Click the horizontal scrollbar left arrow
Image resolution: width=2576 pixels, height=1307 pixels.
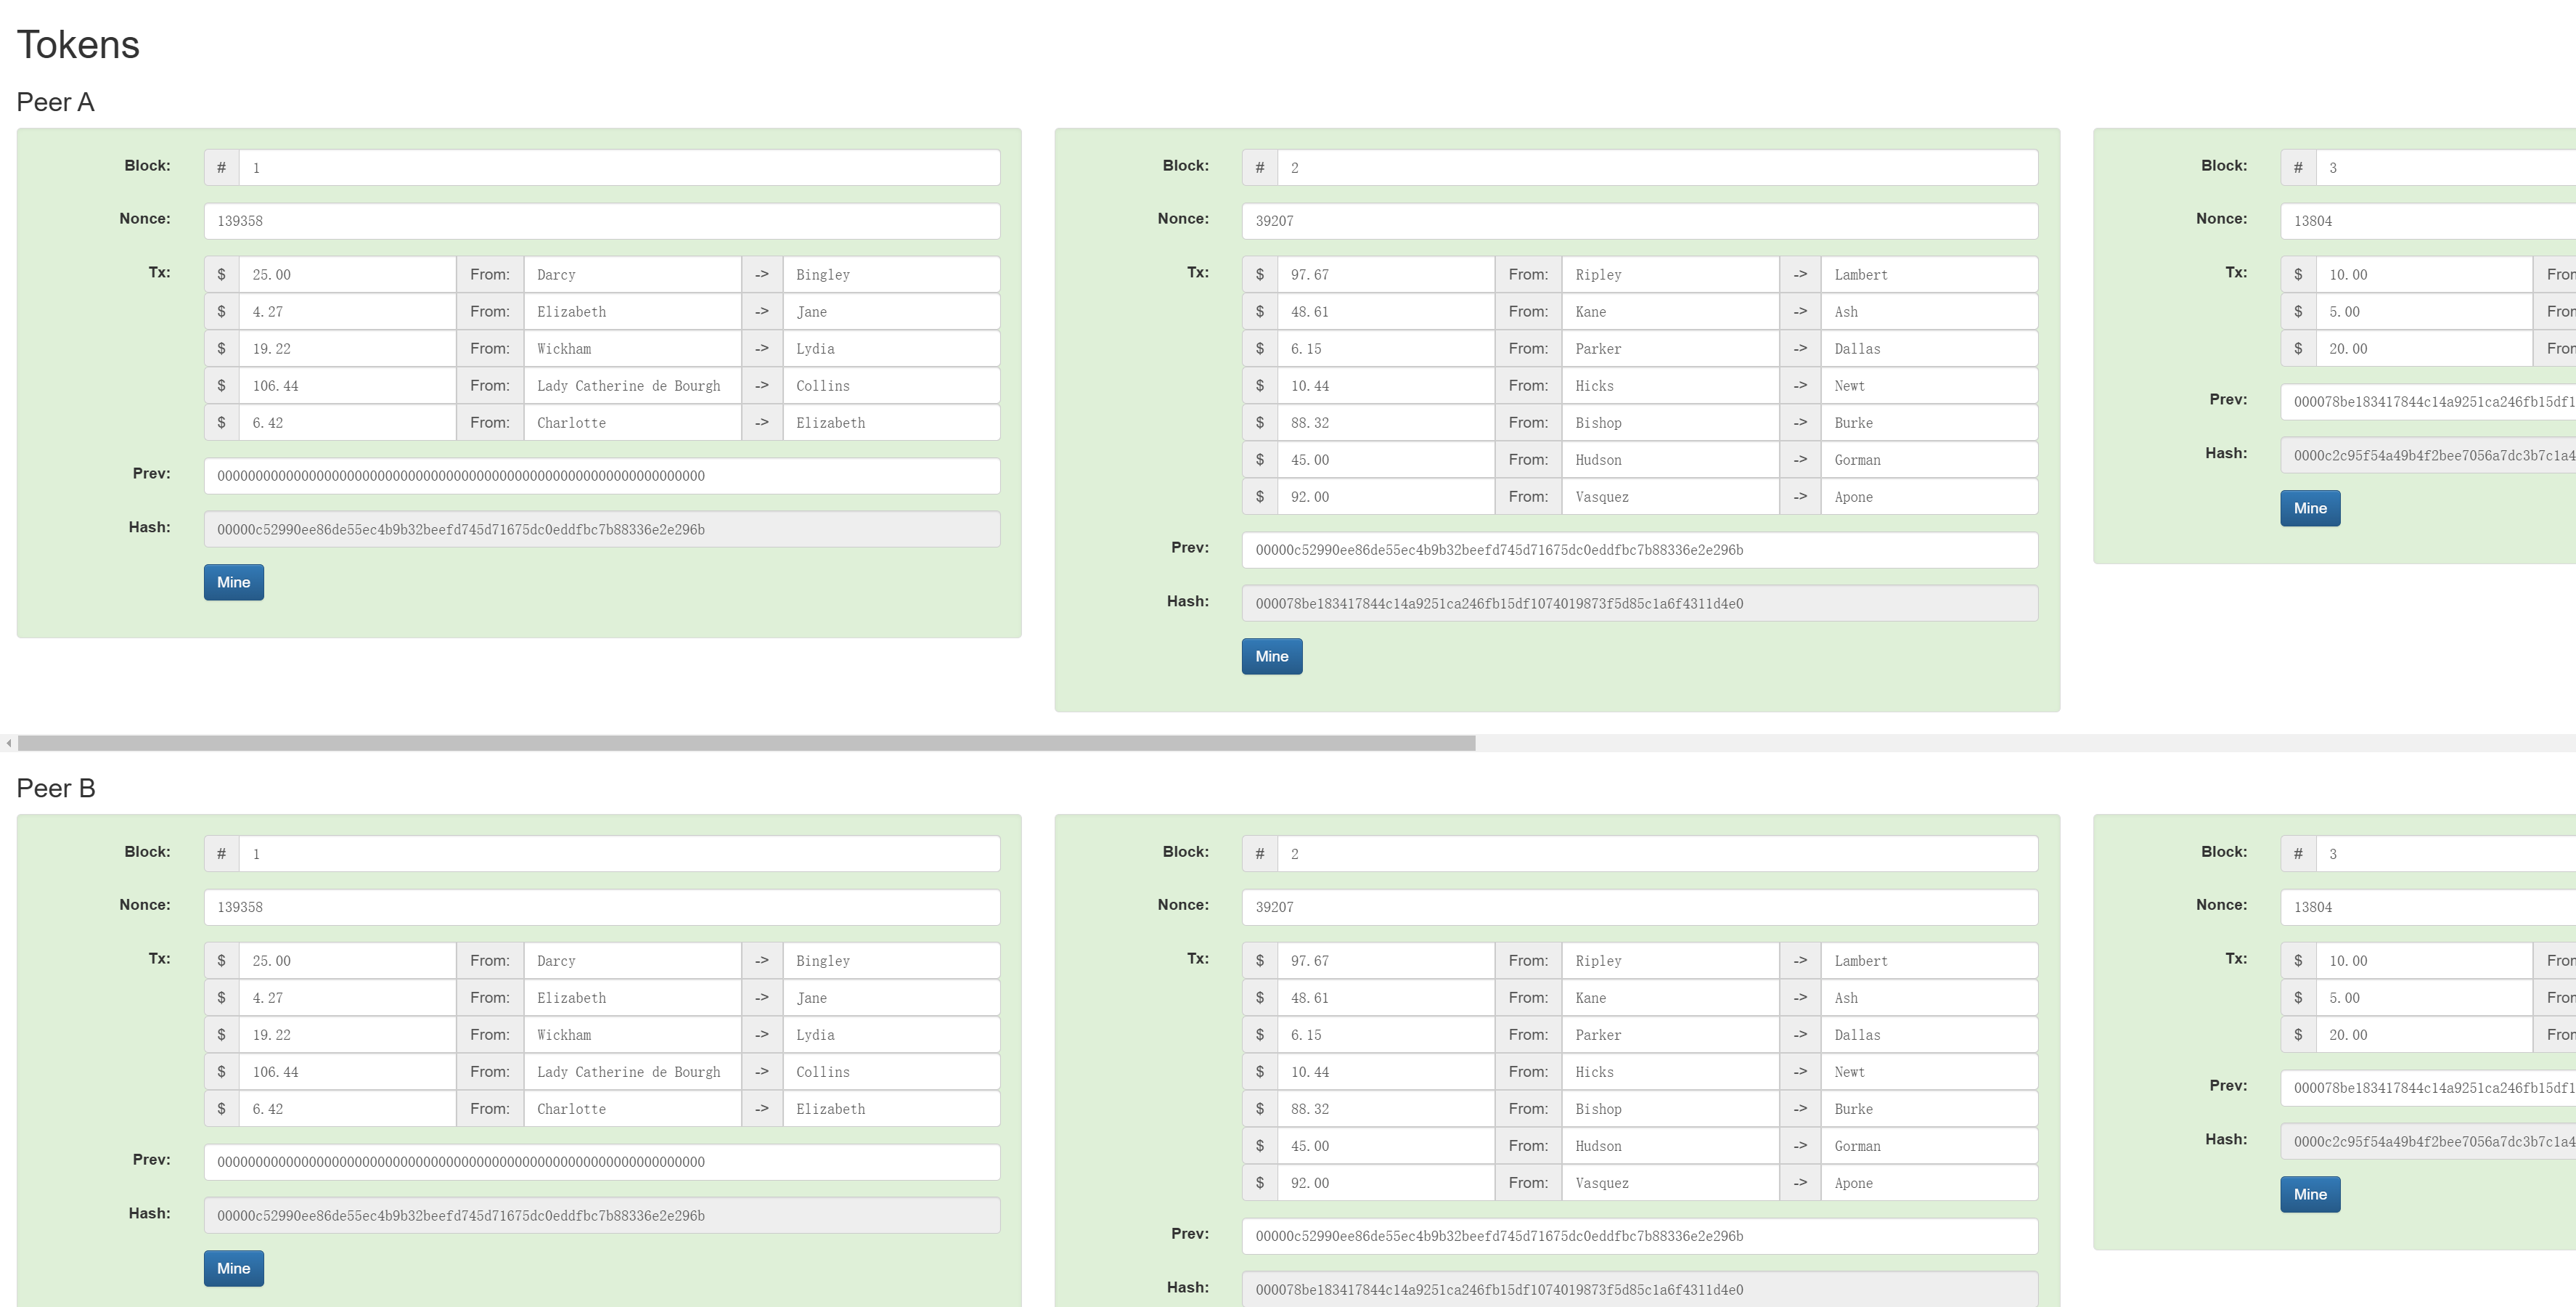pos(8,743)
